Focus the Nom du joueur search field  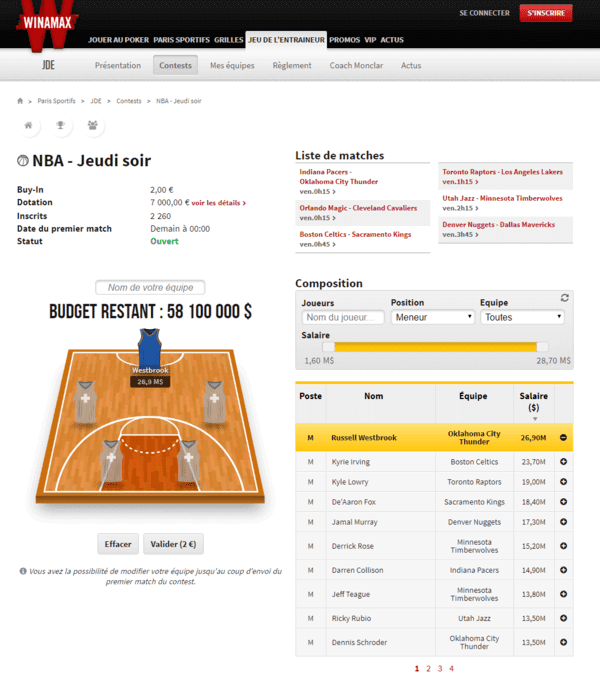(343, 317)
